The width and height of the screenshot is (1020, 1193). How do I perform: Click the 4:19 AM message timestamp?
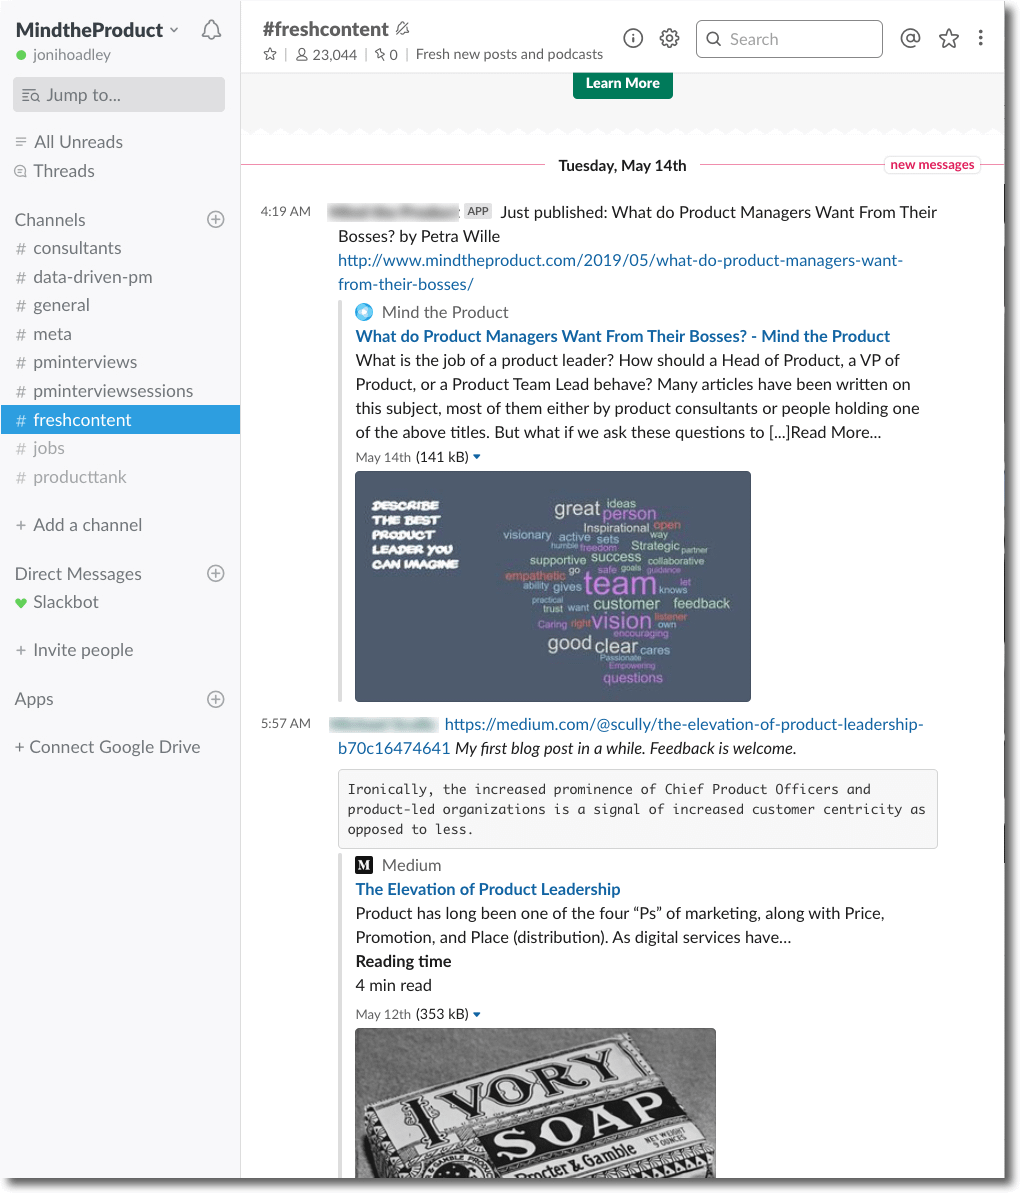coord(285,212)
